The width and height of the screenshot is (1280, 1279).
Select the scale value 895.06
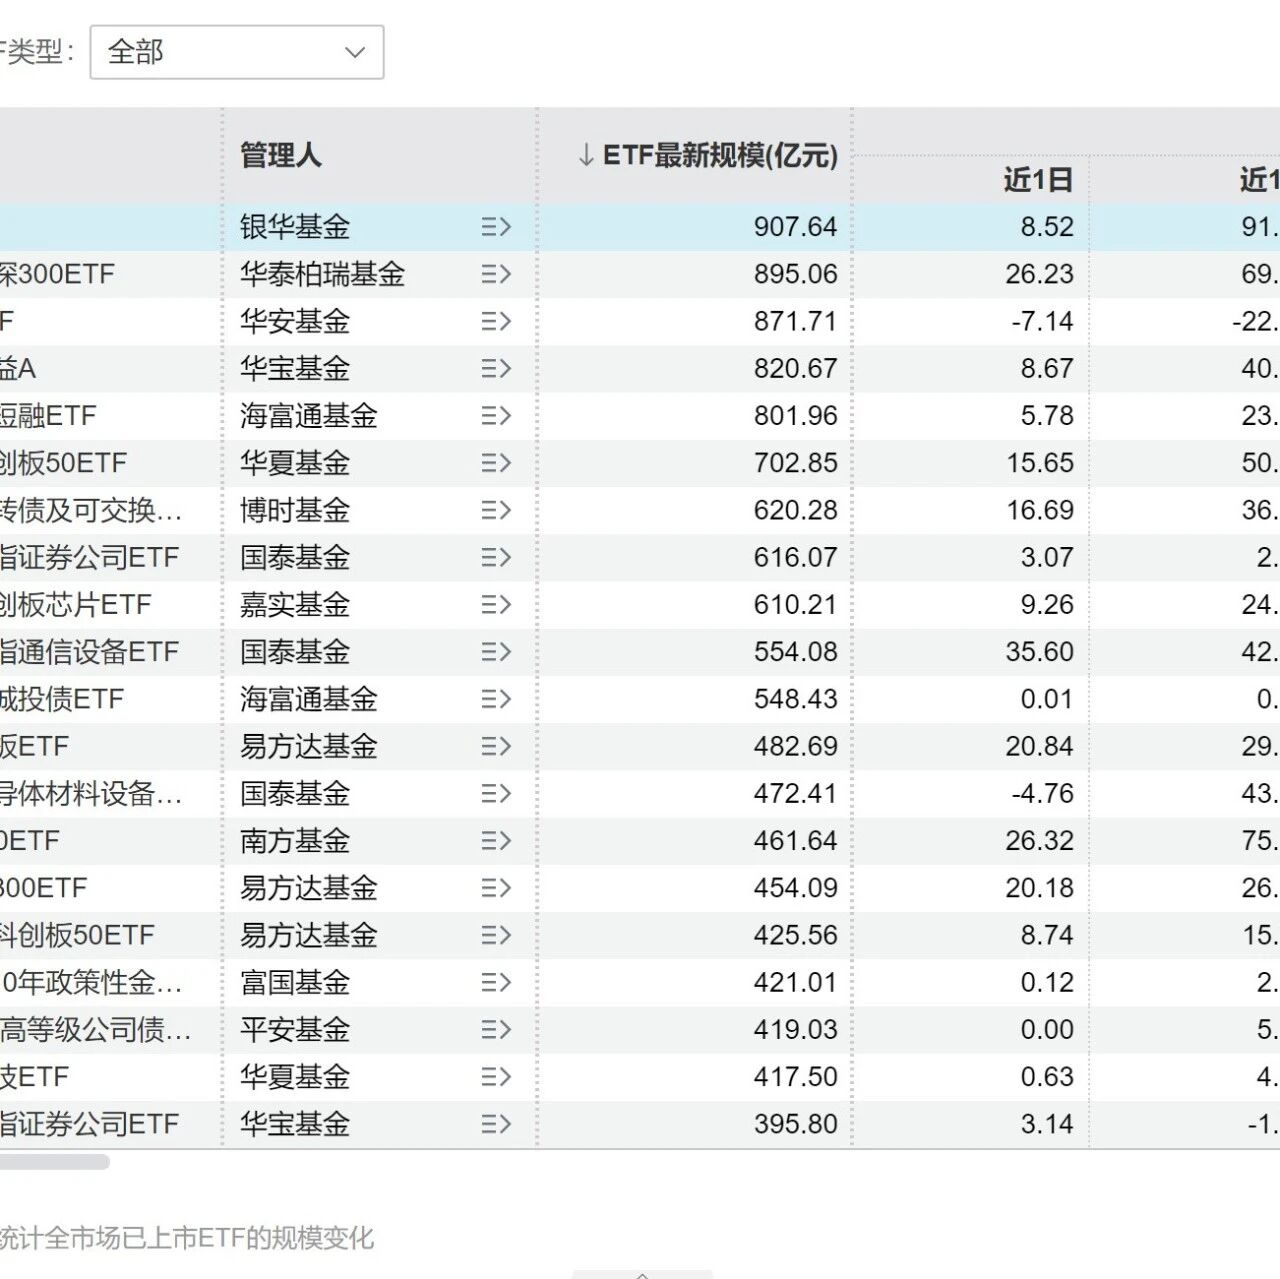pyautogui.click(x=795, y=274)
